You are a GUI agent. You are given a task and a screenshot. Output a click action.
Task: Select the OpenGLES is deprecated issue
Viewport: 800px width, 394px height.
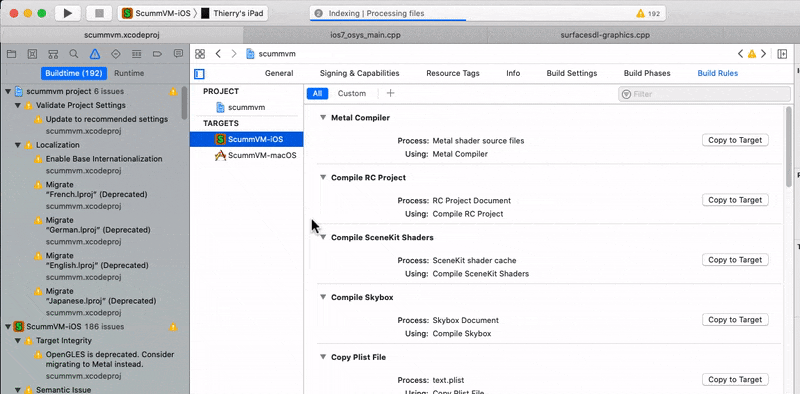[110, 359]
